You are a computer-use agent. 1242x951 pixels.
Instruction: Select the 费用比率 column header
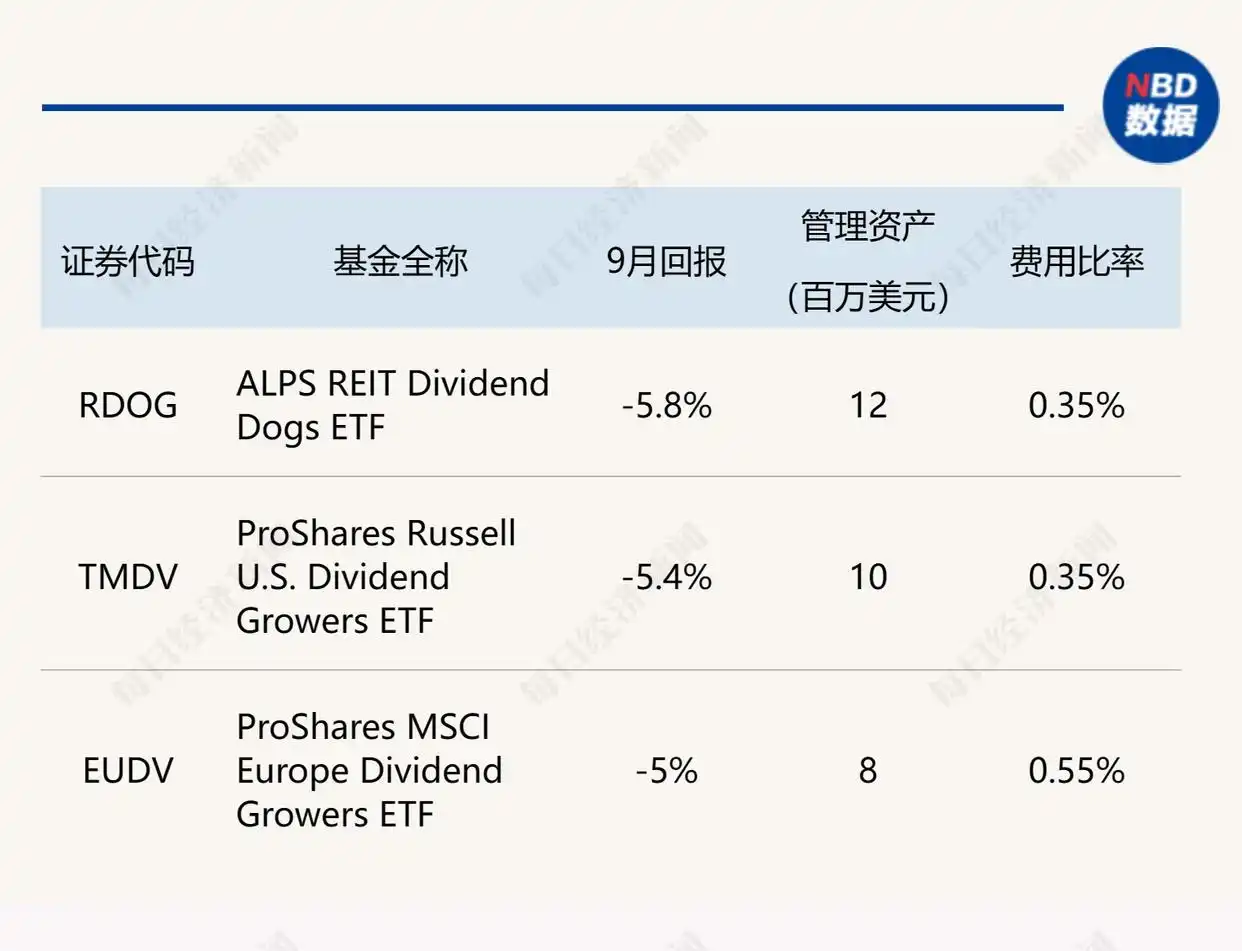pyautogui.click(x=1076, y=261)
